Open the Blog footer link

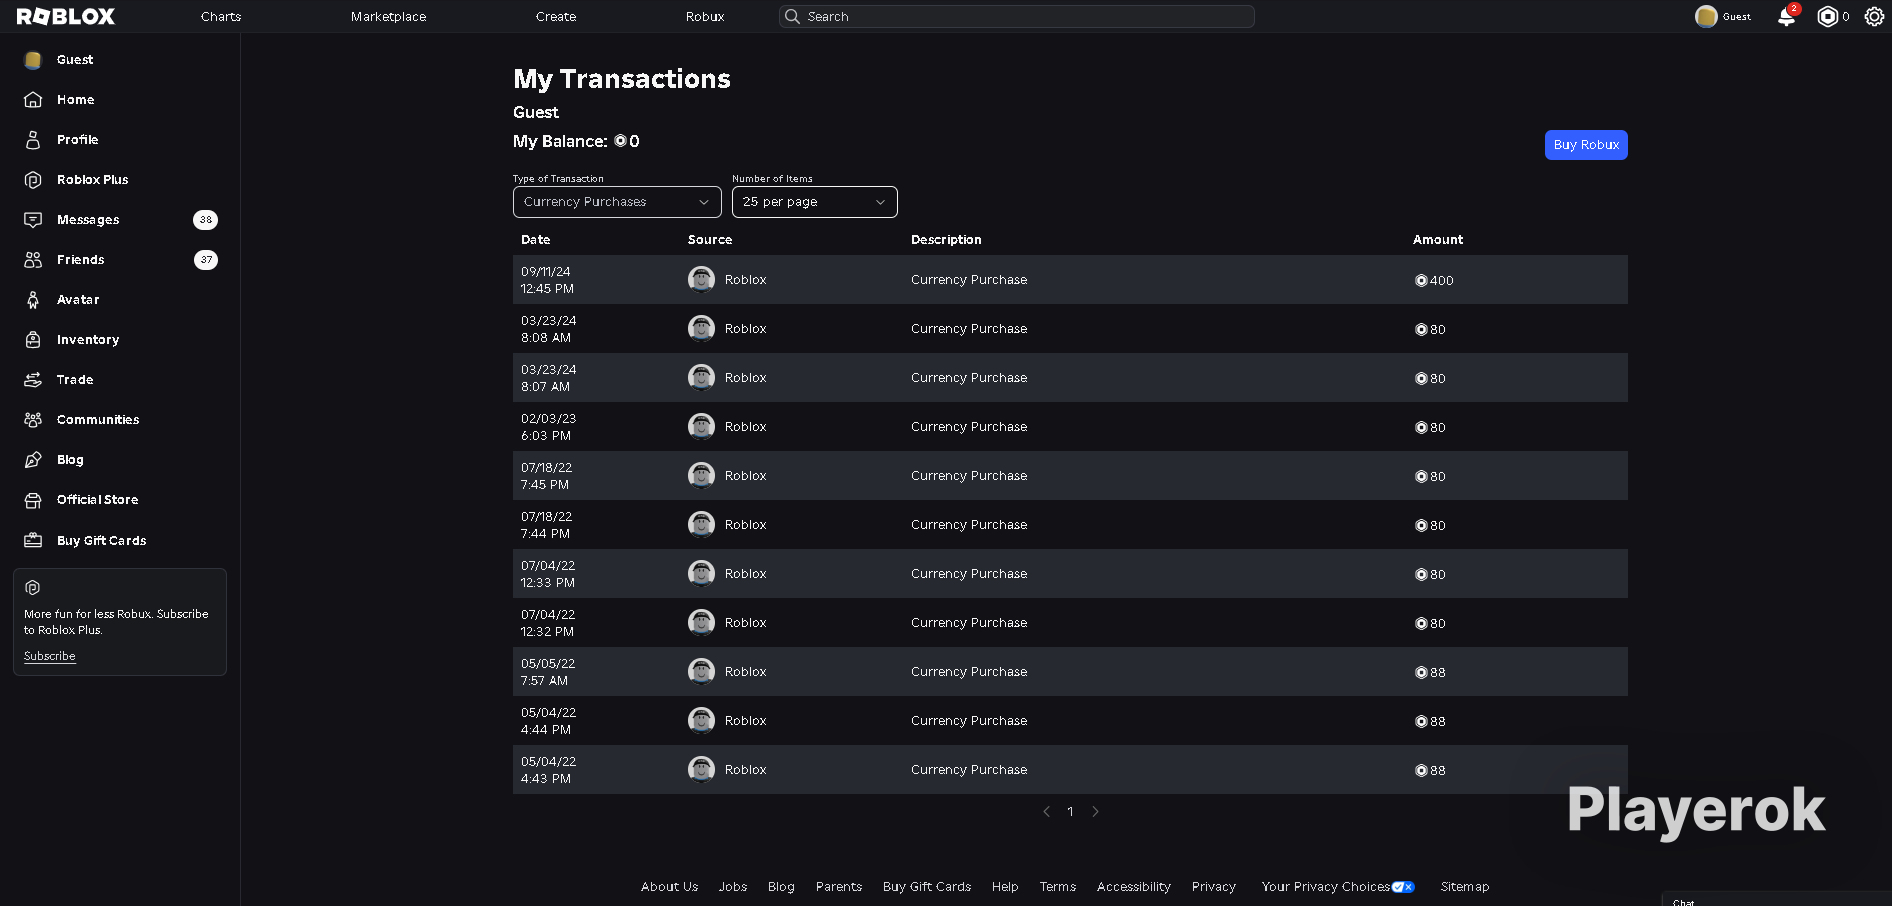[781, 887]
